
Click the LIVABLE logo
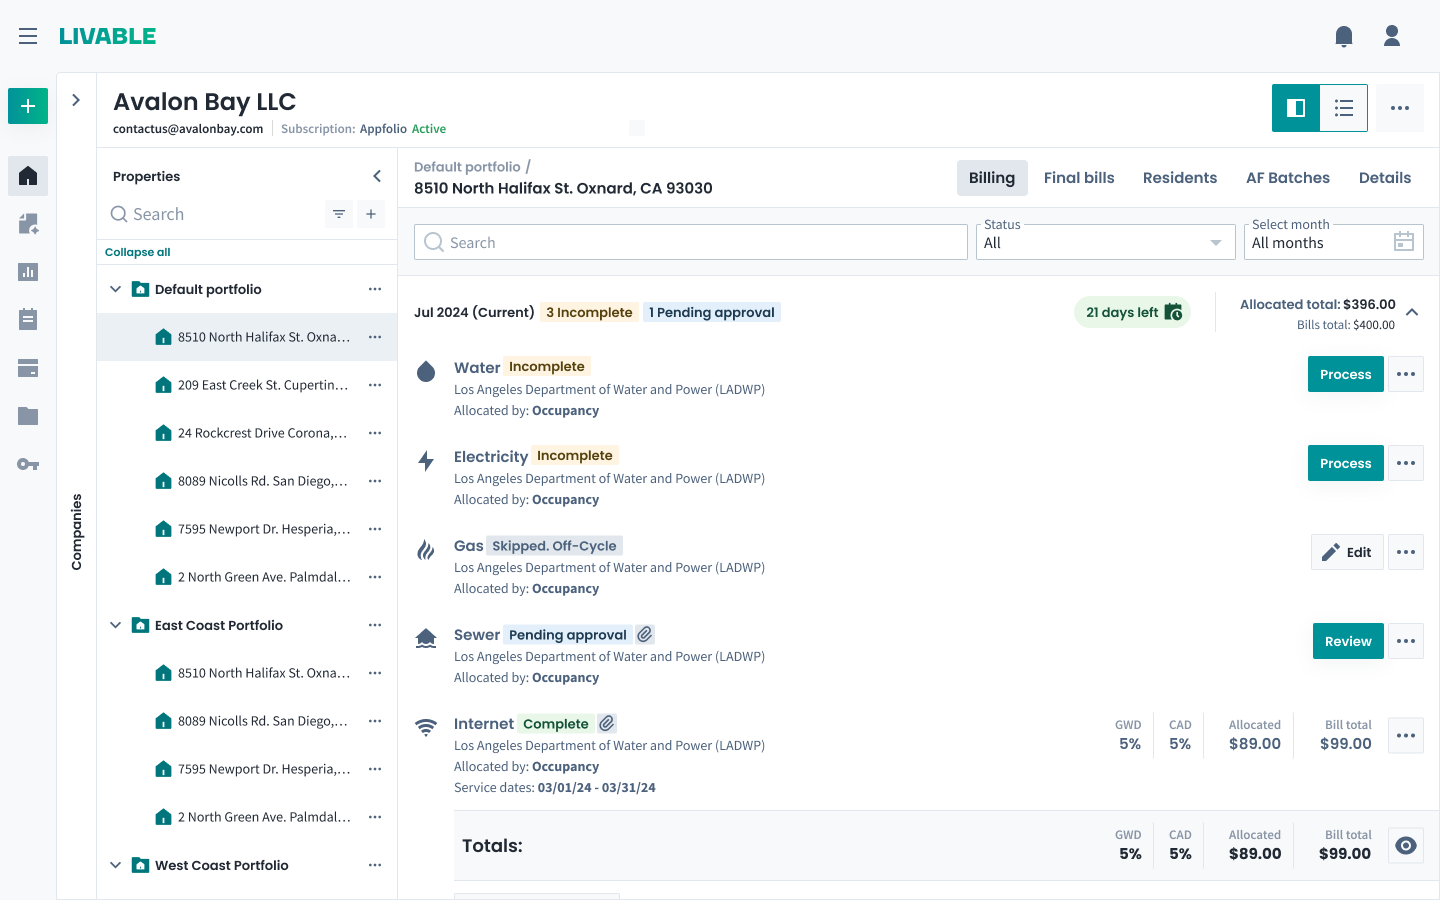tap(108, 36)
